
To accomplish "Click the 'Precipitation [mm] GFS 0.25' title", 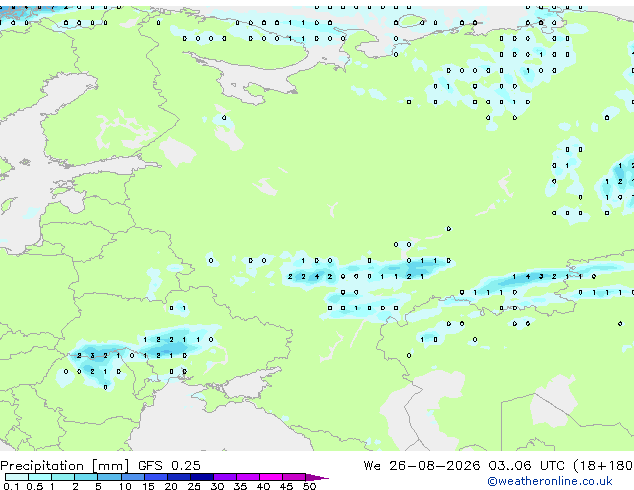I will 100,466.
